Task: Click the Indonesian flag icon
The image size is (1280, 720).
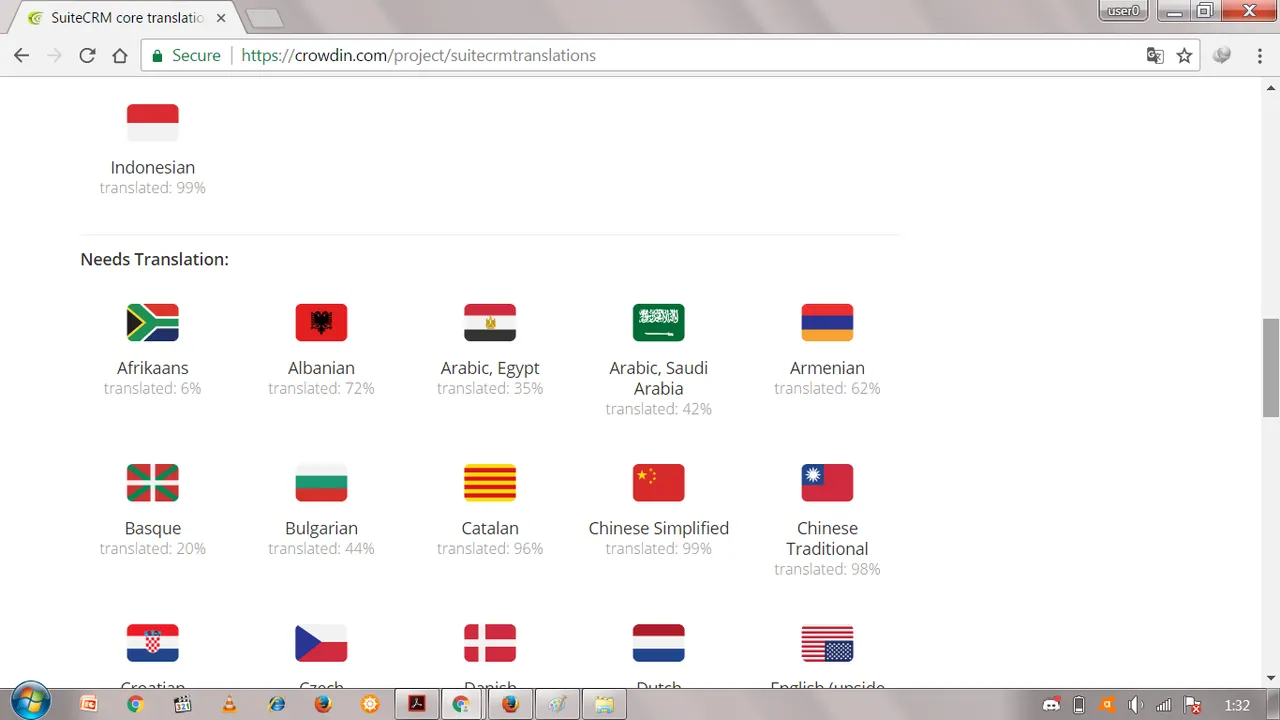Action: tap(153, 123)
